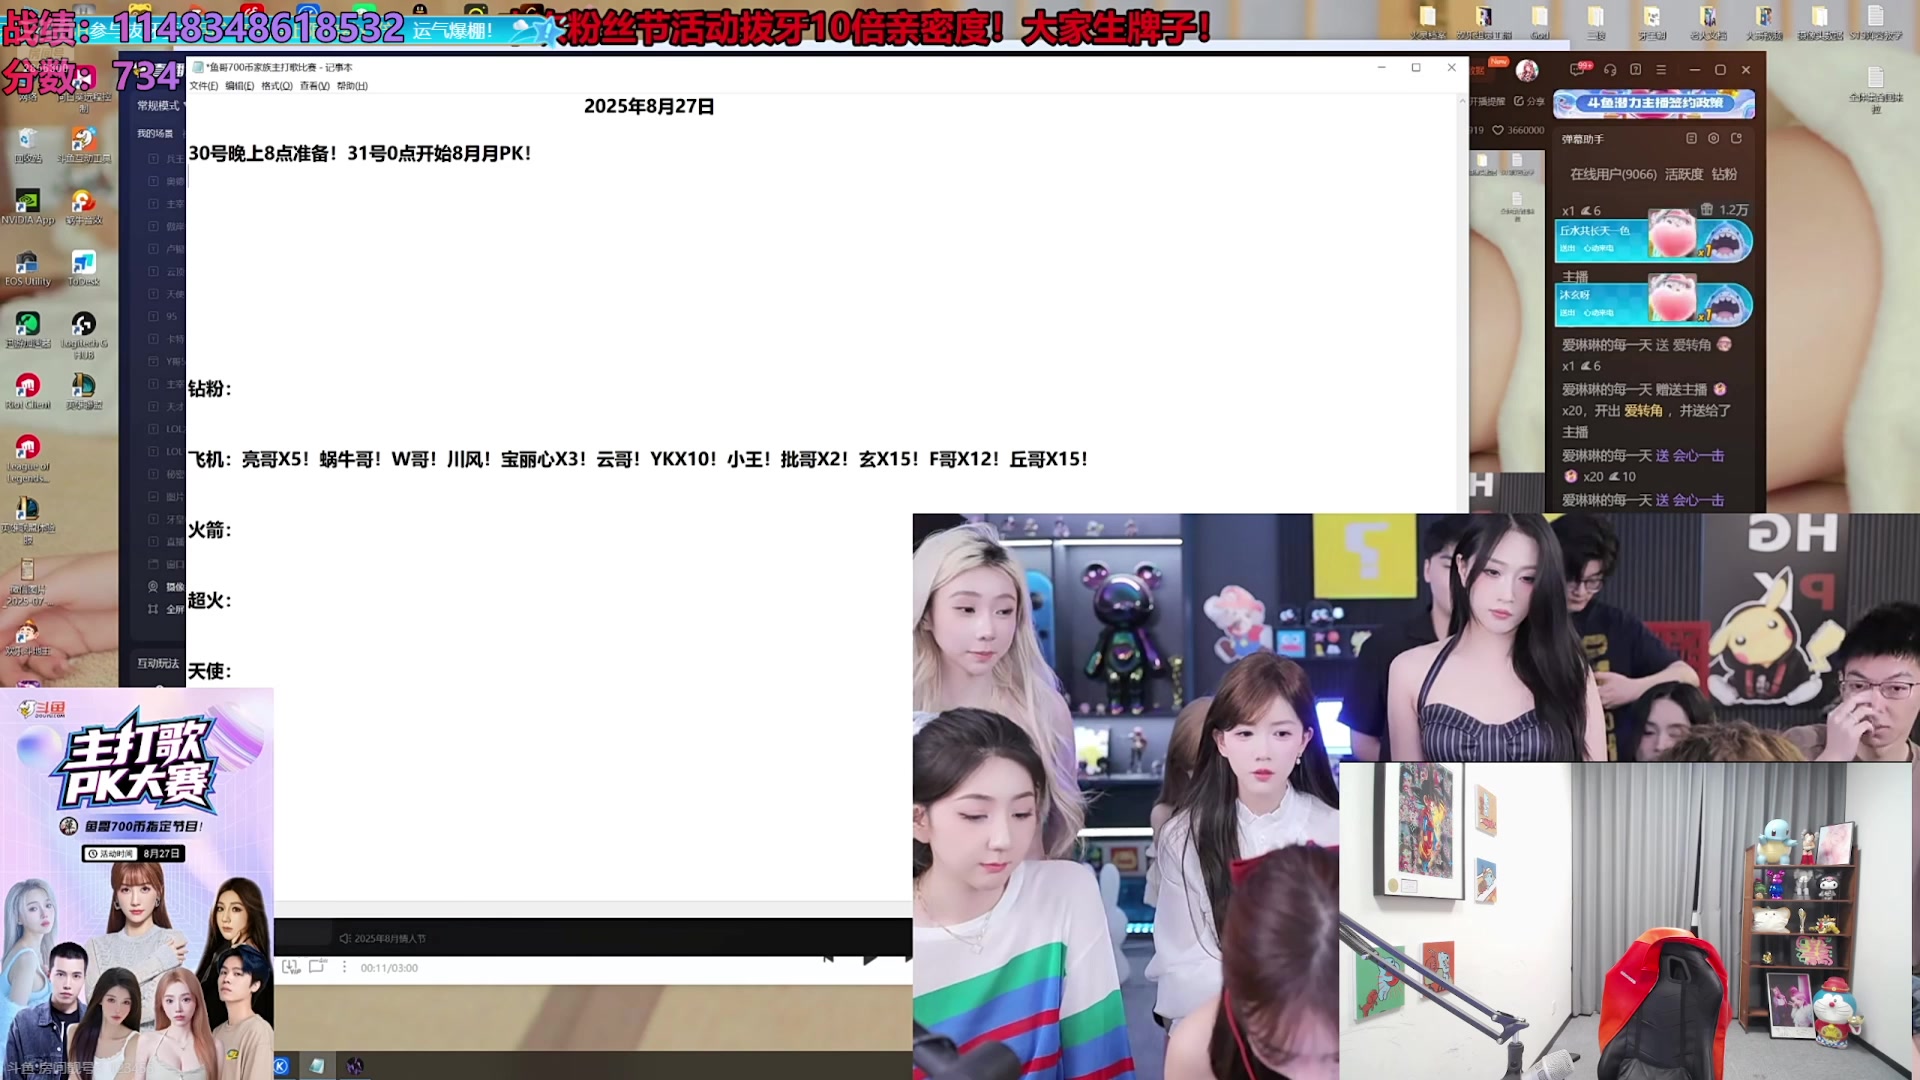Image resolution: width=1920 pixels, height=1080 pixels.
Task: Select the 我的场景 tab in streaming tool
Action: click(155, 133)
